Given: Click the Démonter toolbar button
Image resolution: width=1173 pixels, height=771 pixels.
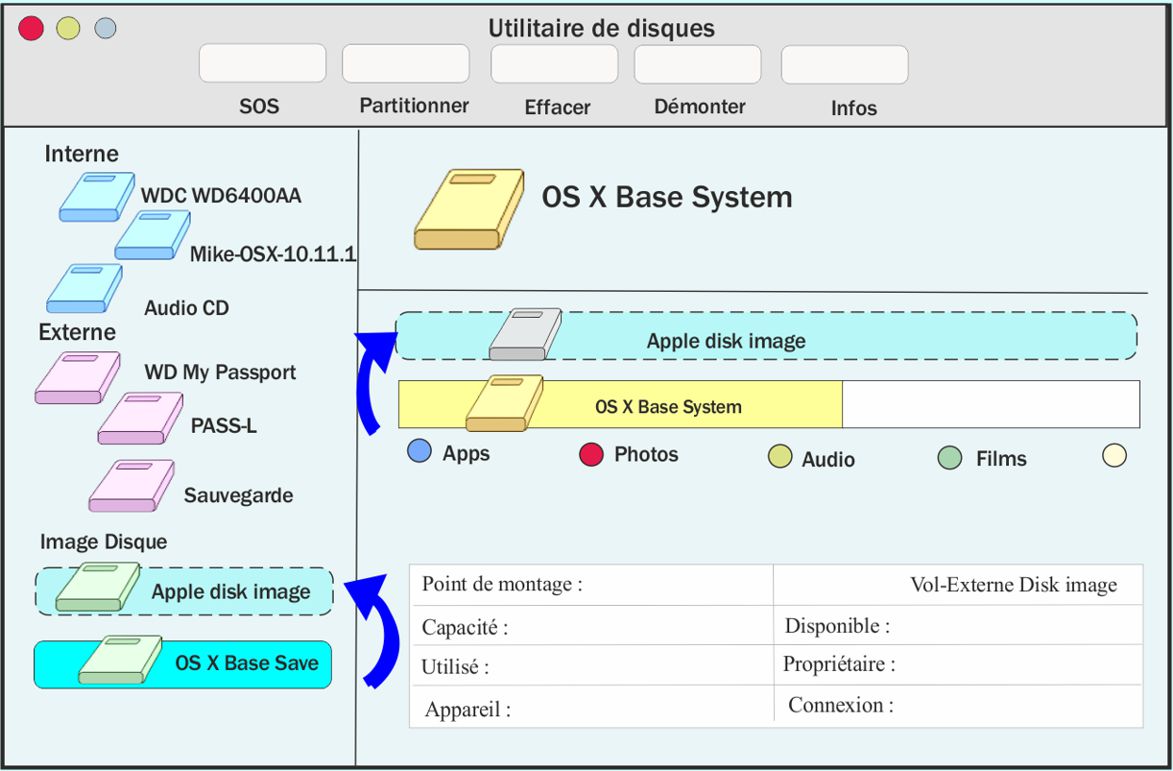Looking at the screenshot, I should (x=697, y=64).
